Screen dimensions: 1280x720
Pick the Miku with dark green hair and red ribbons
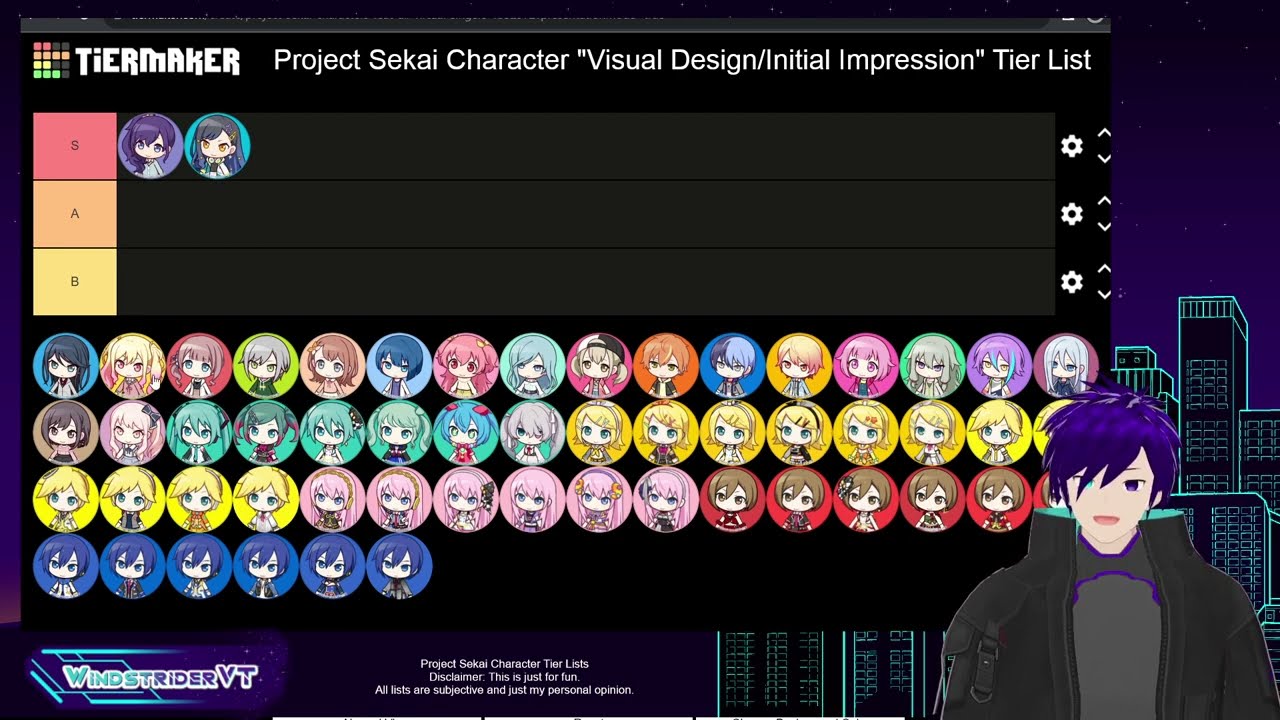[266, 433]
